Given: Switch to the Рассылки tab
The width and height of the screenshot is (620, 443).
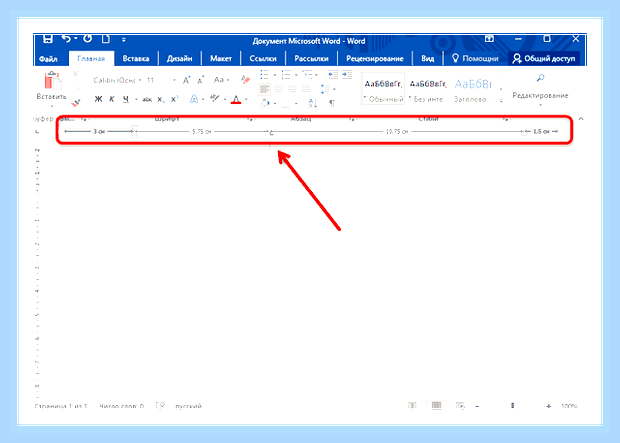Looking at the screenshot, I should (311, 59).
